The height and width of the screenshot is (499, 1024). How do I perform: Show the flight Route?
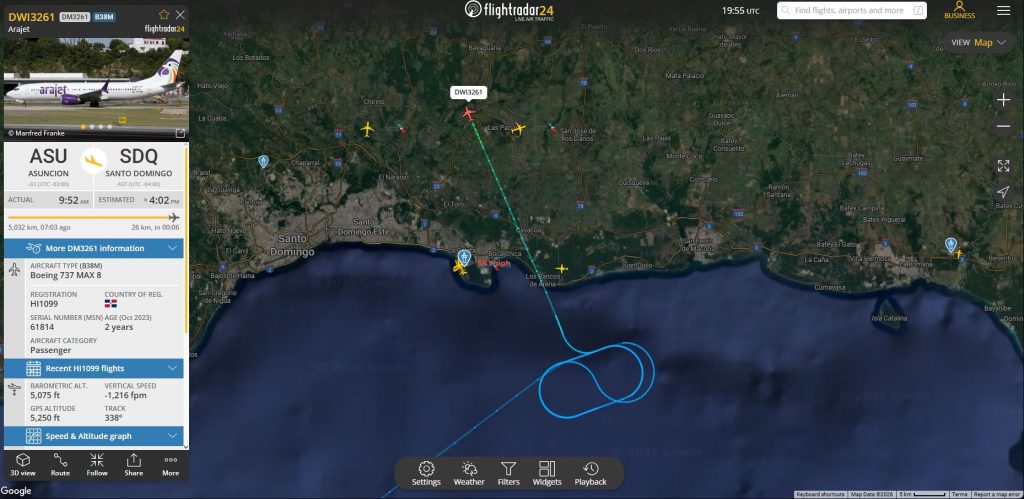click(x=60, y=464)
